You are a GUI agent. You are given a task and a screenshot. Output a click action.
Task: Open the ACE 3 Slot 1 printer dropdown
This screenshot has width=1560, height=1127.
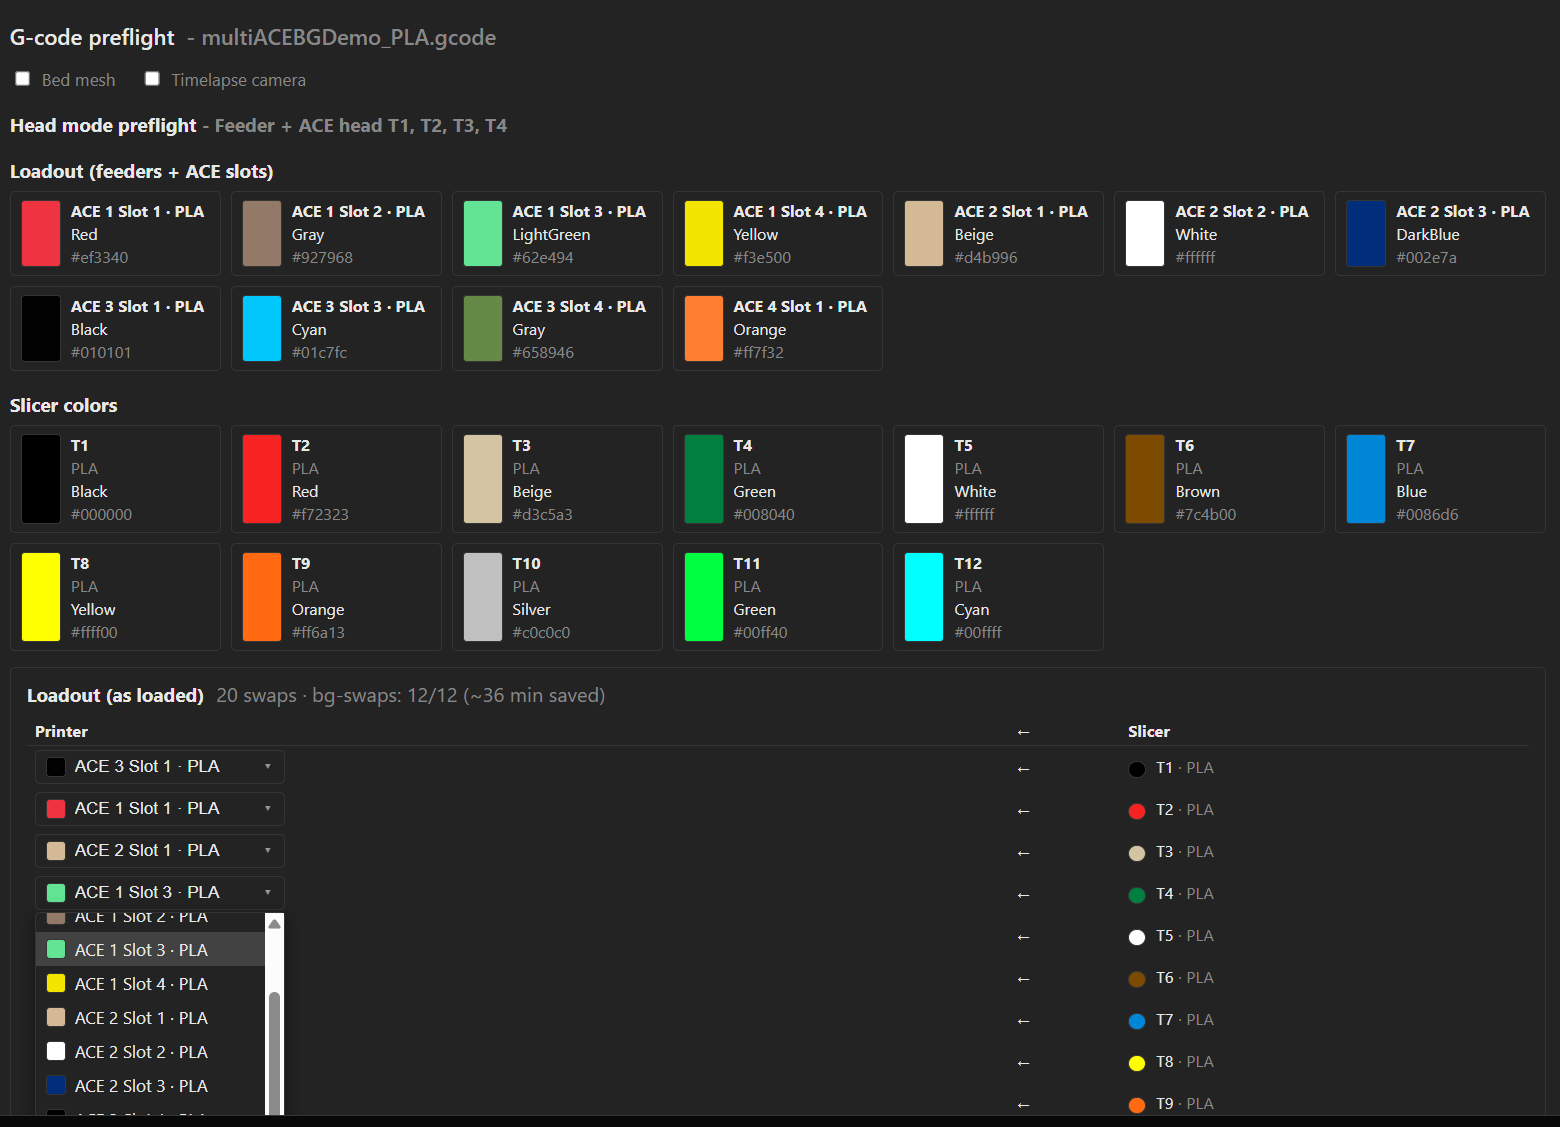click(x=160, y=767)
